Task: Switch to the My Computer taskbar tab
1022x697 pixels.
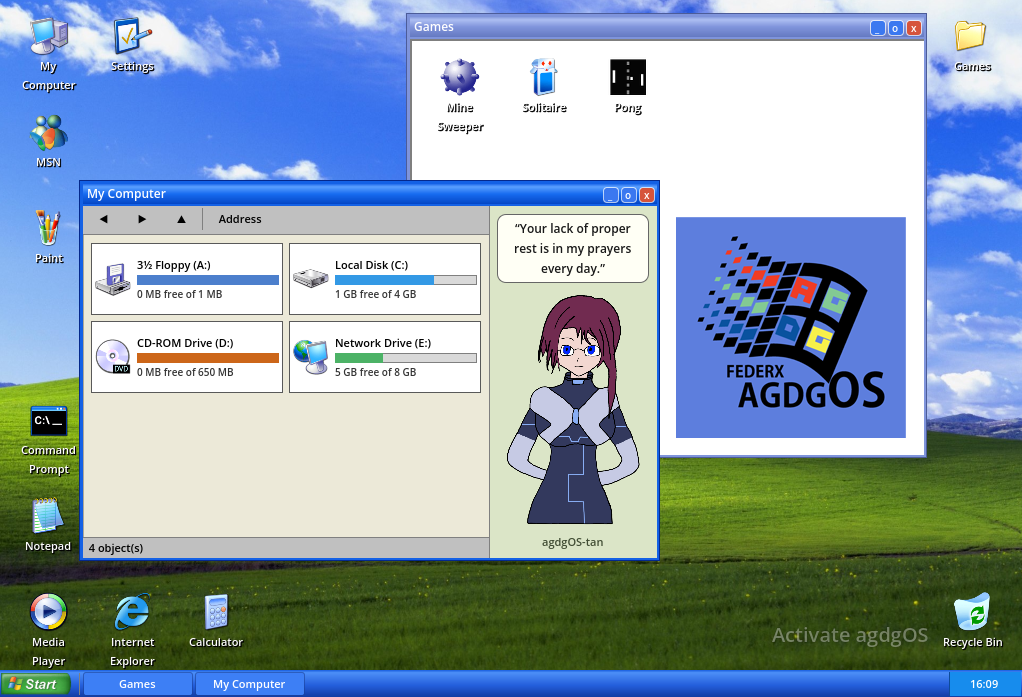Action: 249,684
